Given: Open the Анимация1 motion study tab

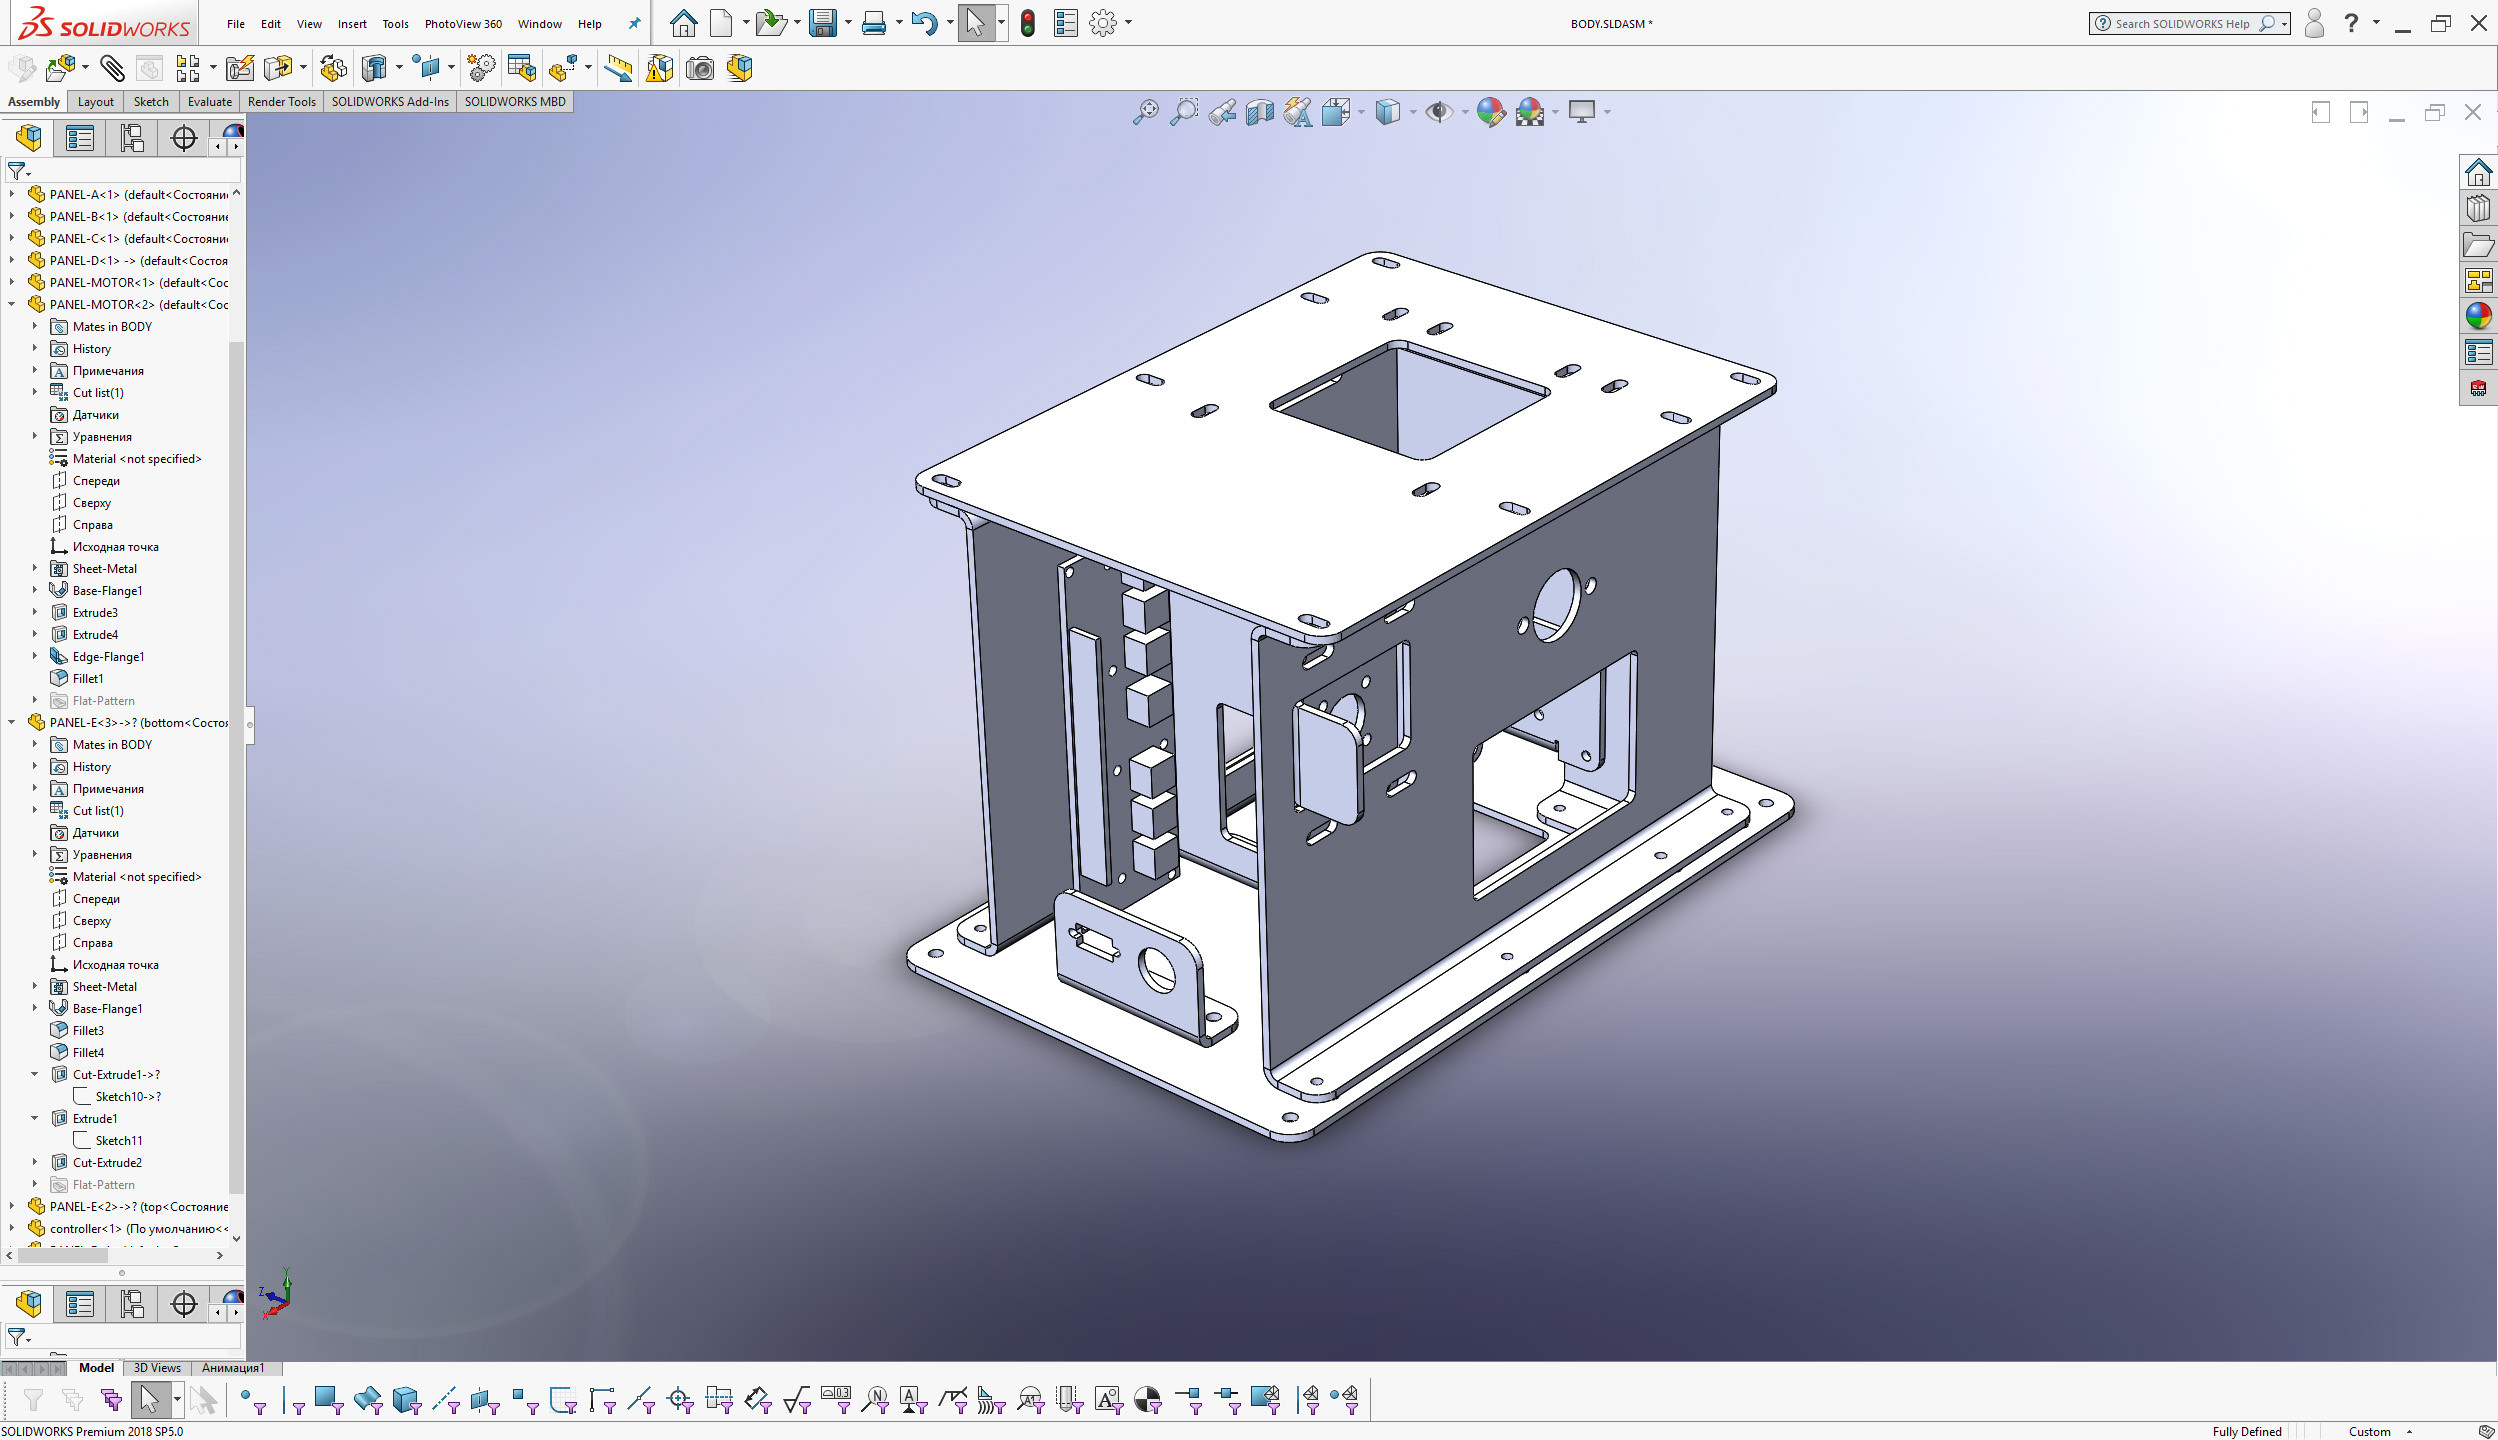Looking at the screenshot, I should point(233,1367).
